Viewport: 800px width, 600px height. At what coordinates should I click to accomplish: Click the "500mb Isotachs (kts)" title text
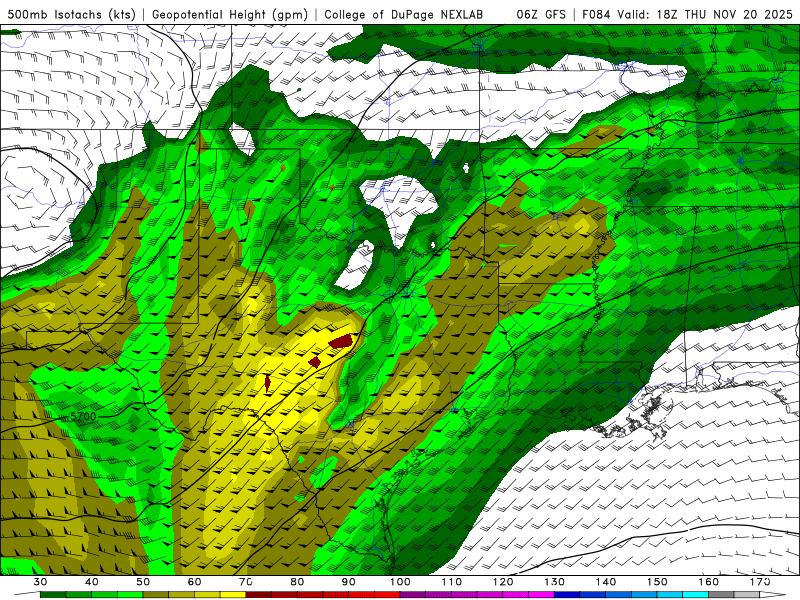tap(71, 15)
